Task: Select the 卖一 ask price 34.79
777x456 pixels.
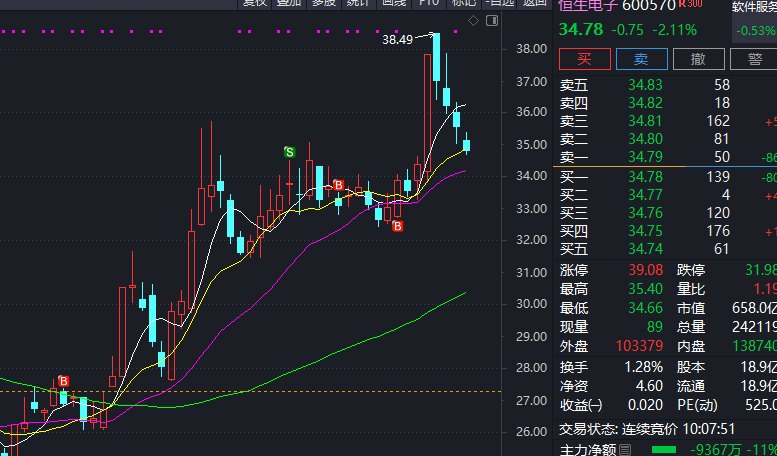Action: (645, 157)
